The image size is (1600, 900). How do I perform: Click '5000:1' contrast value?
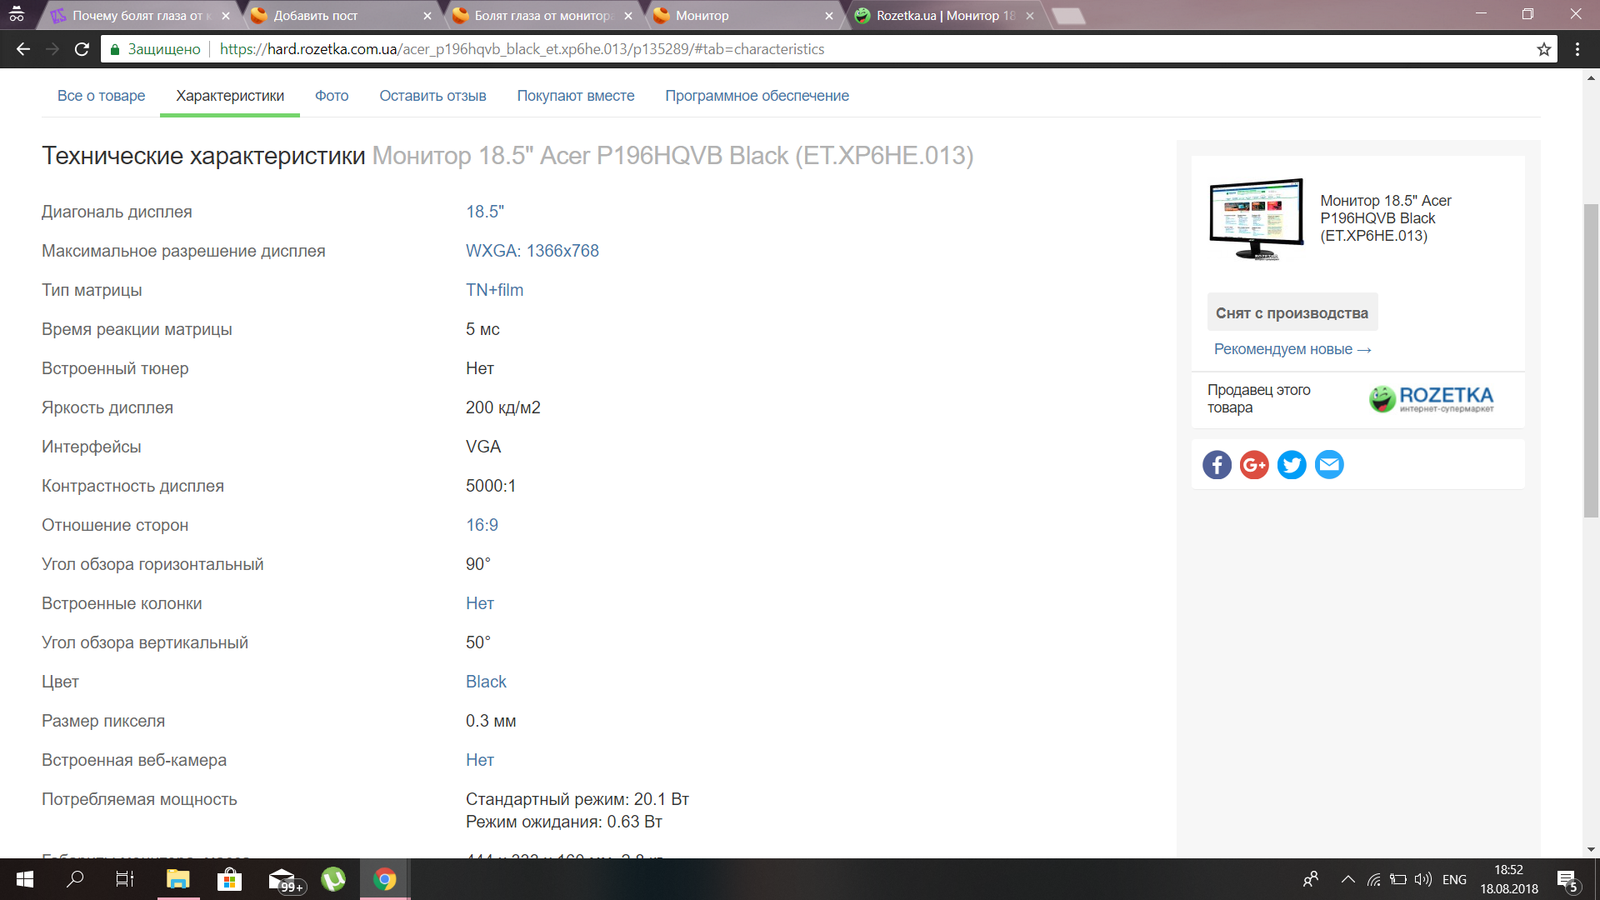point(491,486)
